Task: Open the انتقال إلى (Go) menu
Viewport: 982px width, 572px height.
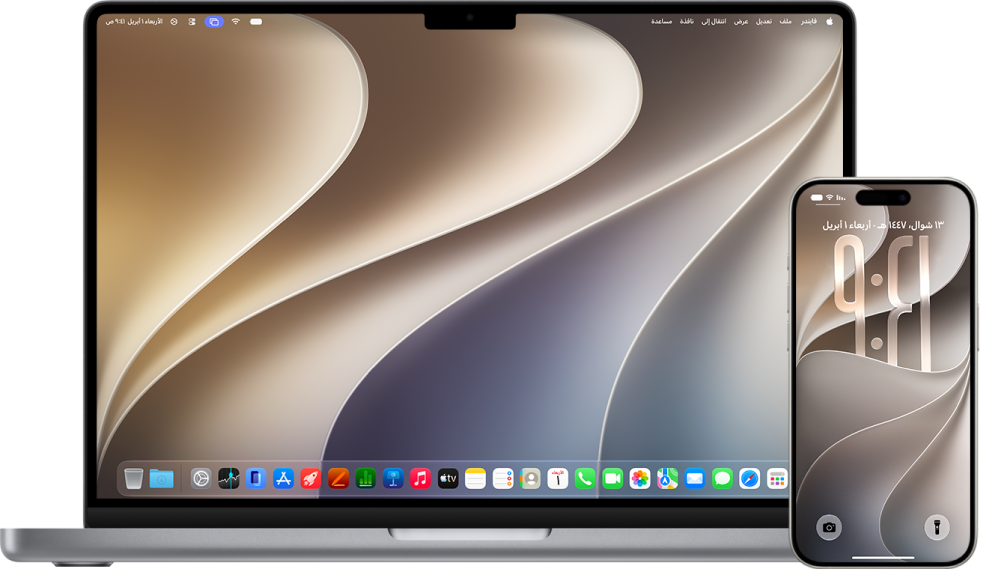Action: (713, 21)
